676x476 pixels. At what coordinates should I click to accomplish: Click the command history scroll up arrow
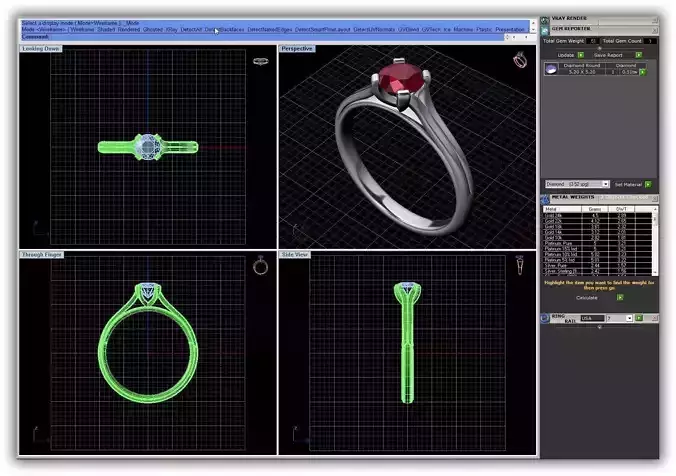(533, 22)
